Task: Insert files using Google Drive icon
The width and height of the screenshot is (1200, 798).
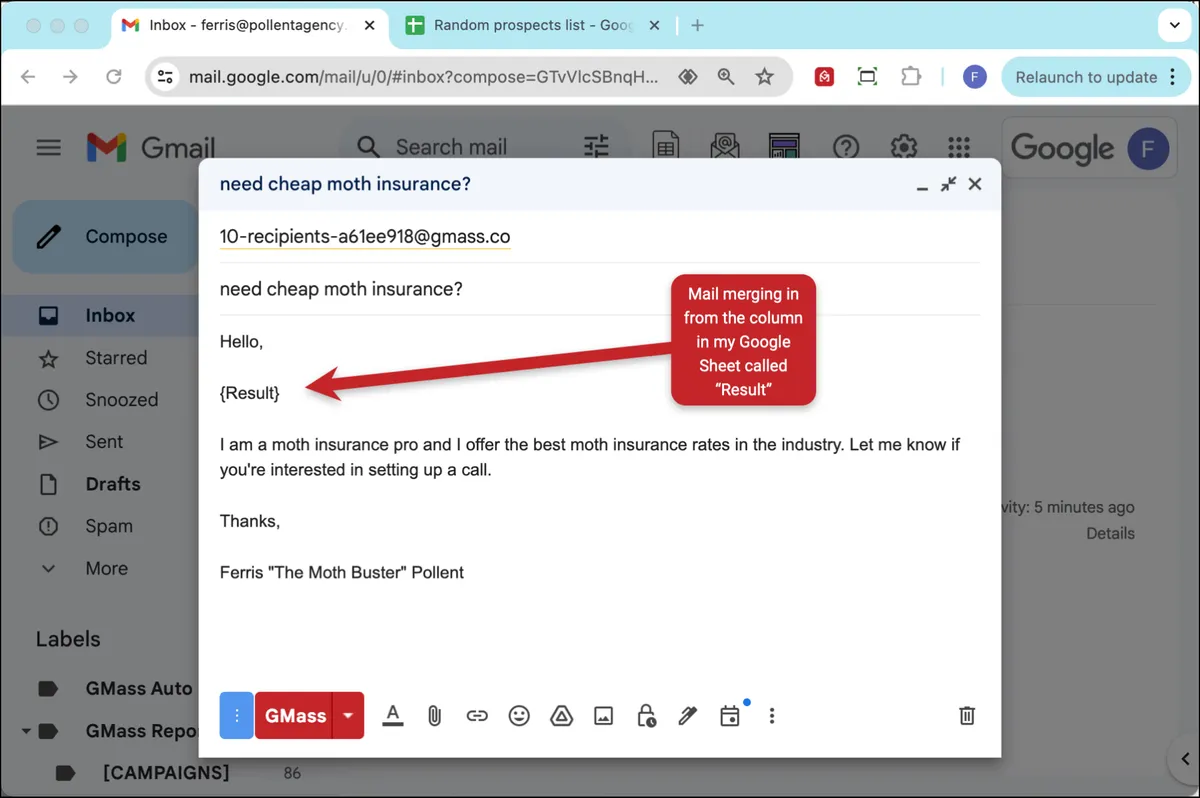Action: point(561,716)
